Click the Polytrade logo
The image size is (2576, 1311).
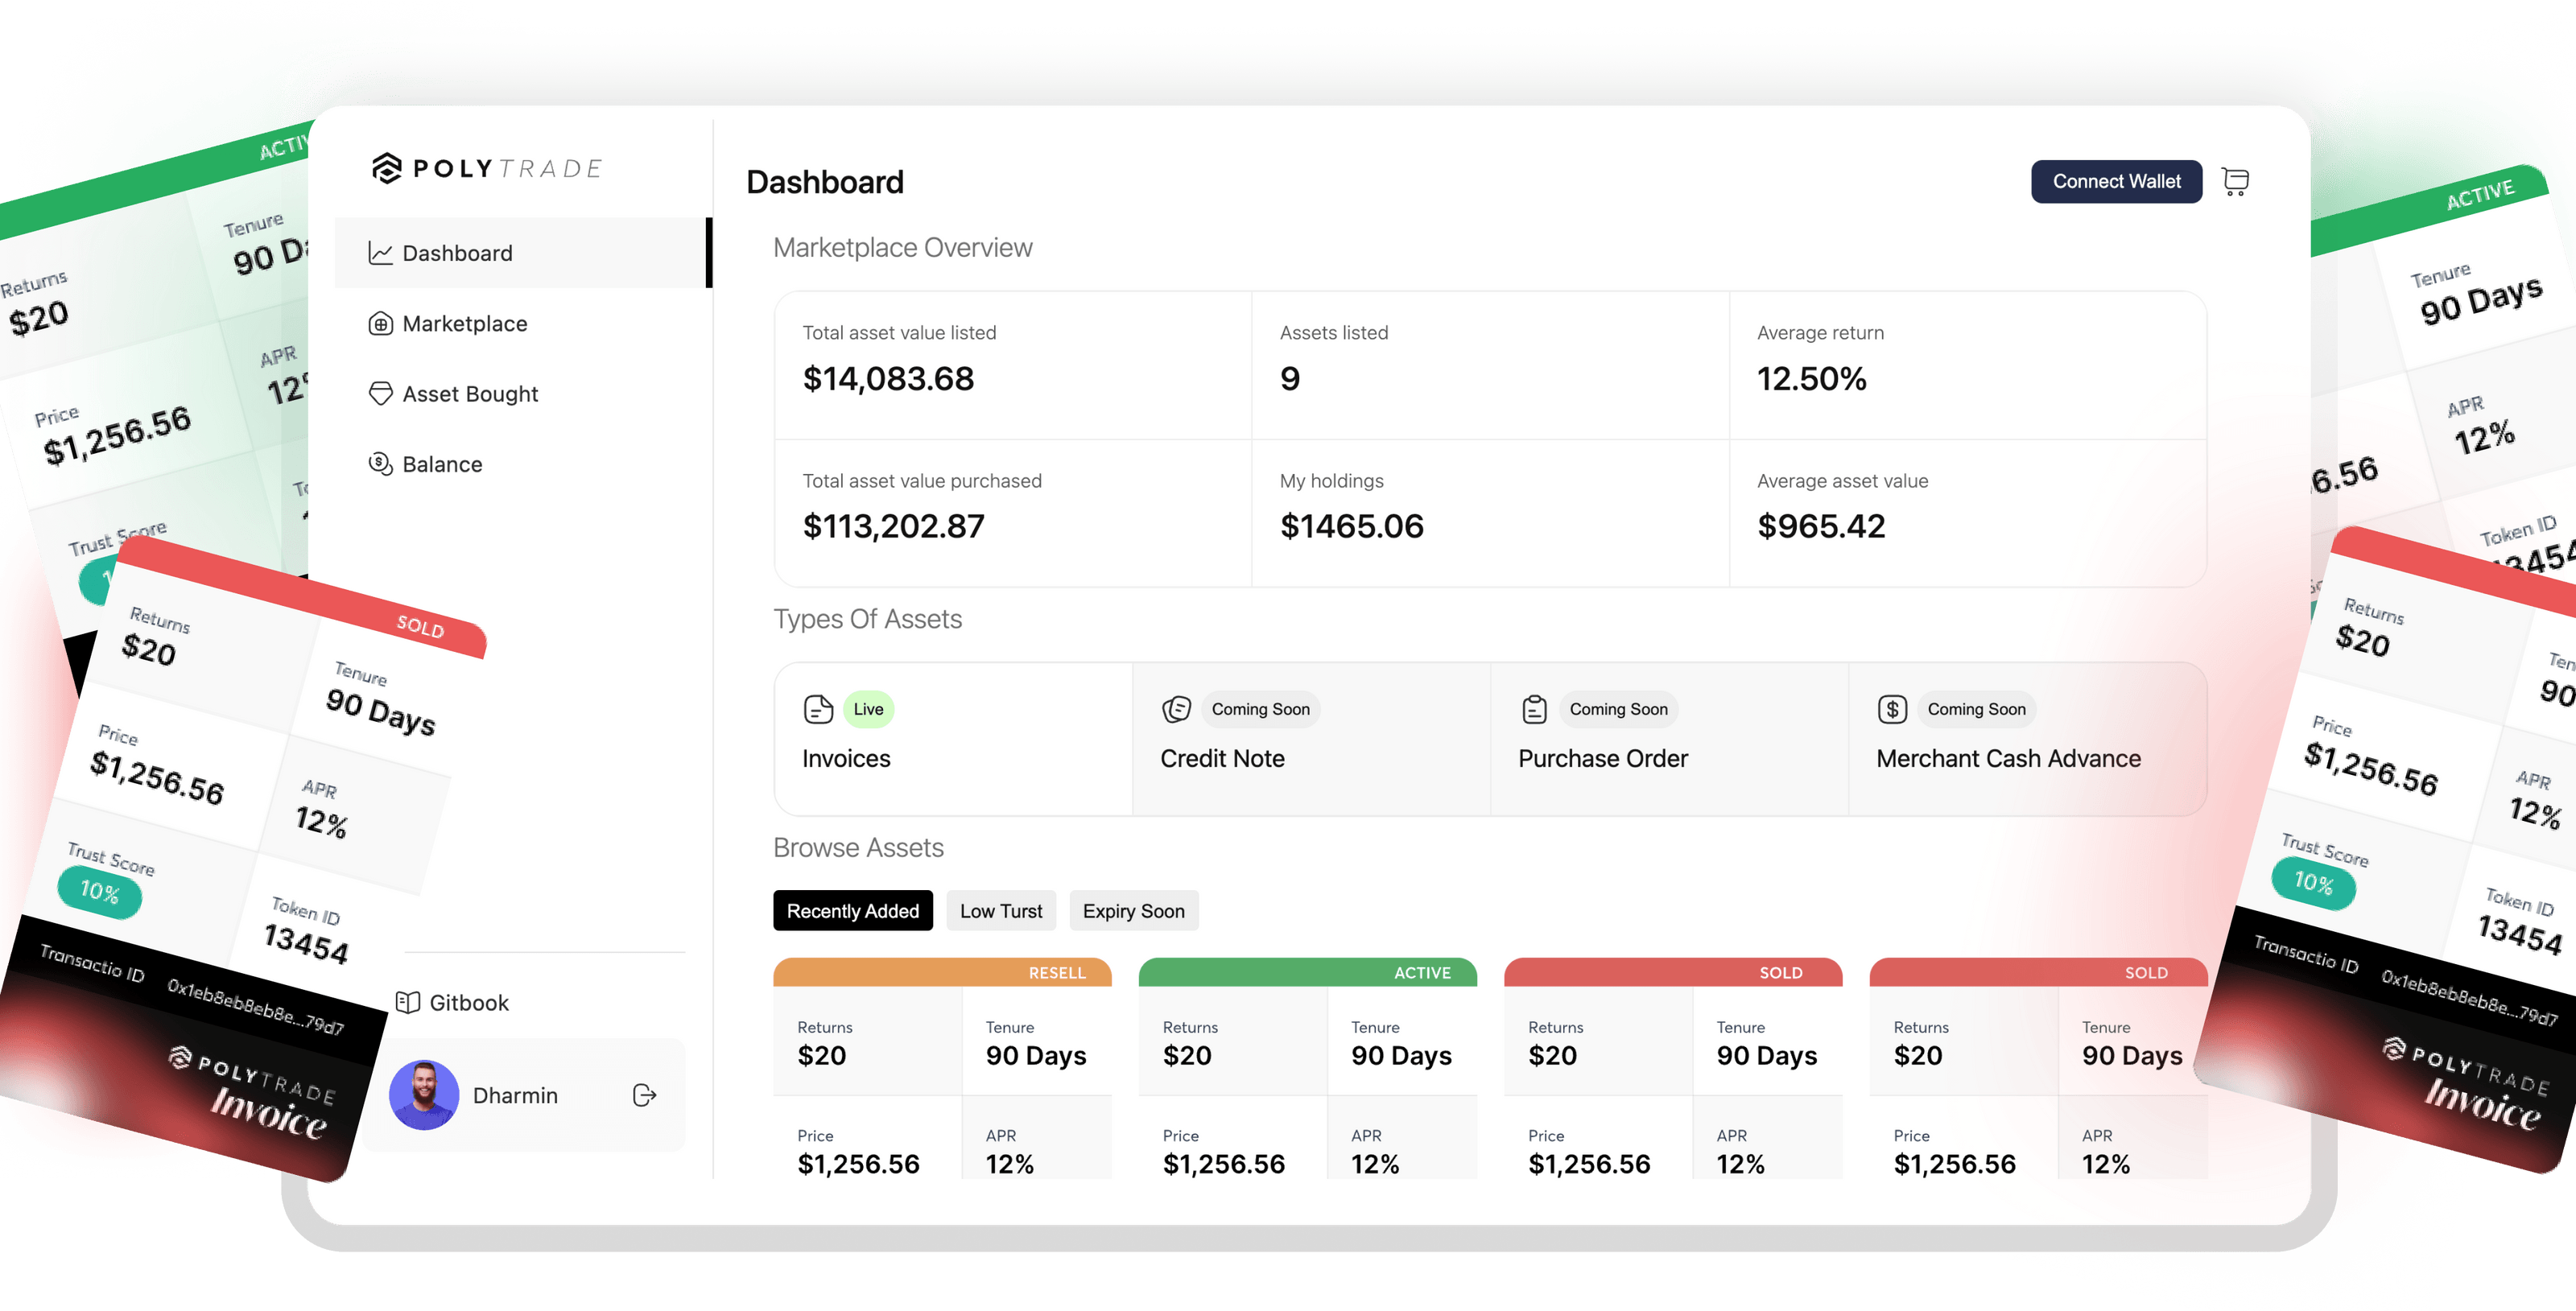point(485,167)
